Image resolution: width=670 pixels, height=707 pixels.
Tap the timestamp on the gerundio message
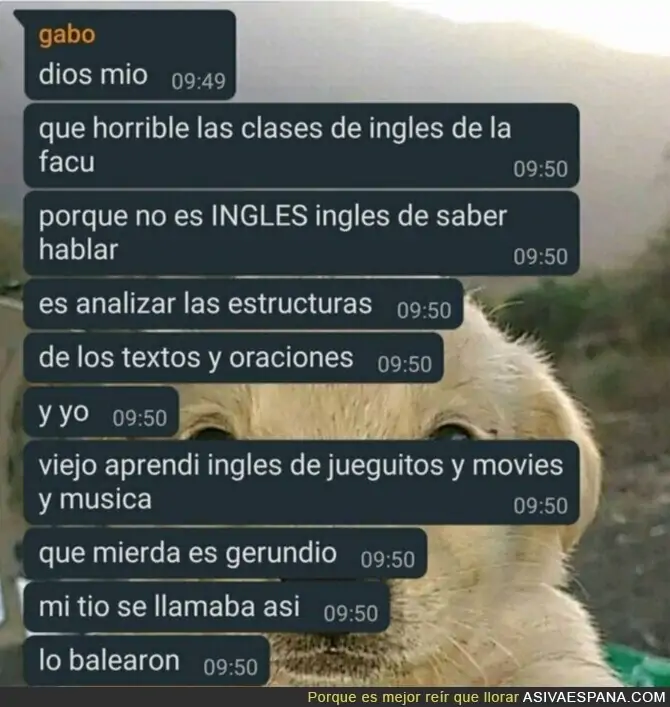pos(388,560)
